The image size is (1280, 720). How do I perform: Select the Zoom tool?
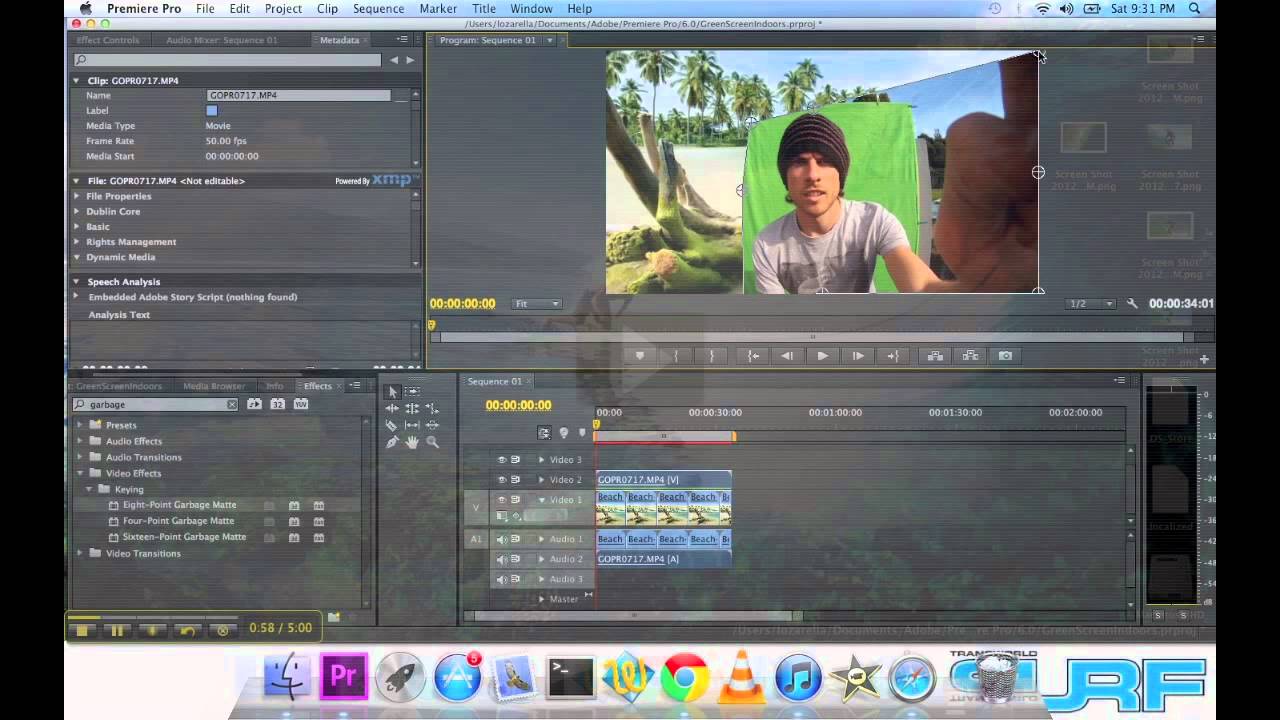point(432,442)
